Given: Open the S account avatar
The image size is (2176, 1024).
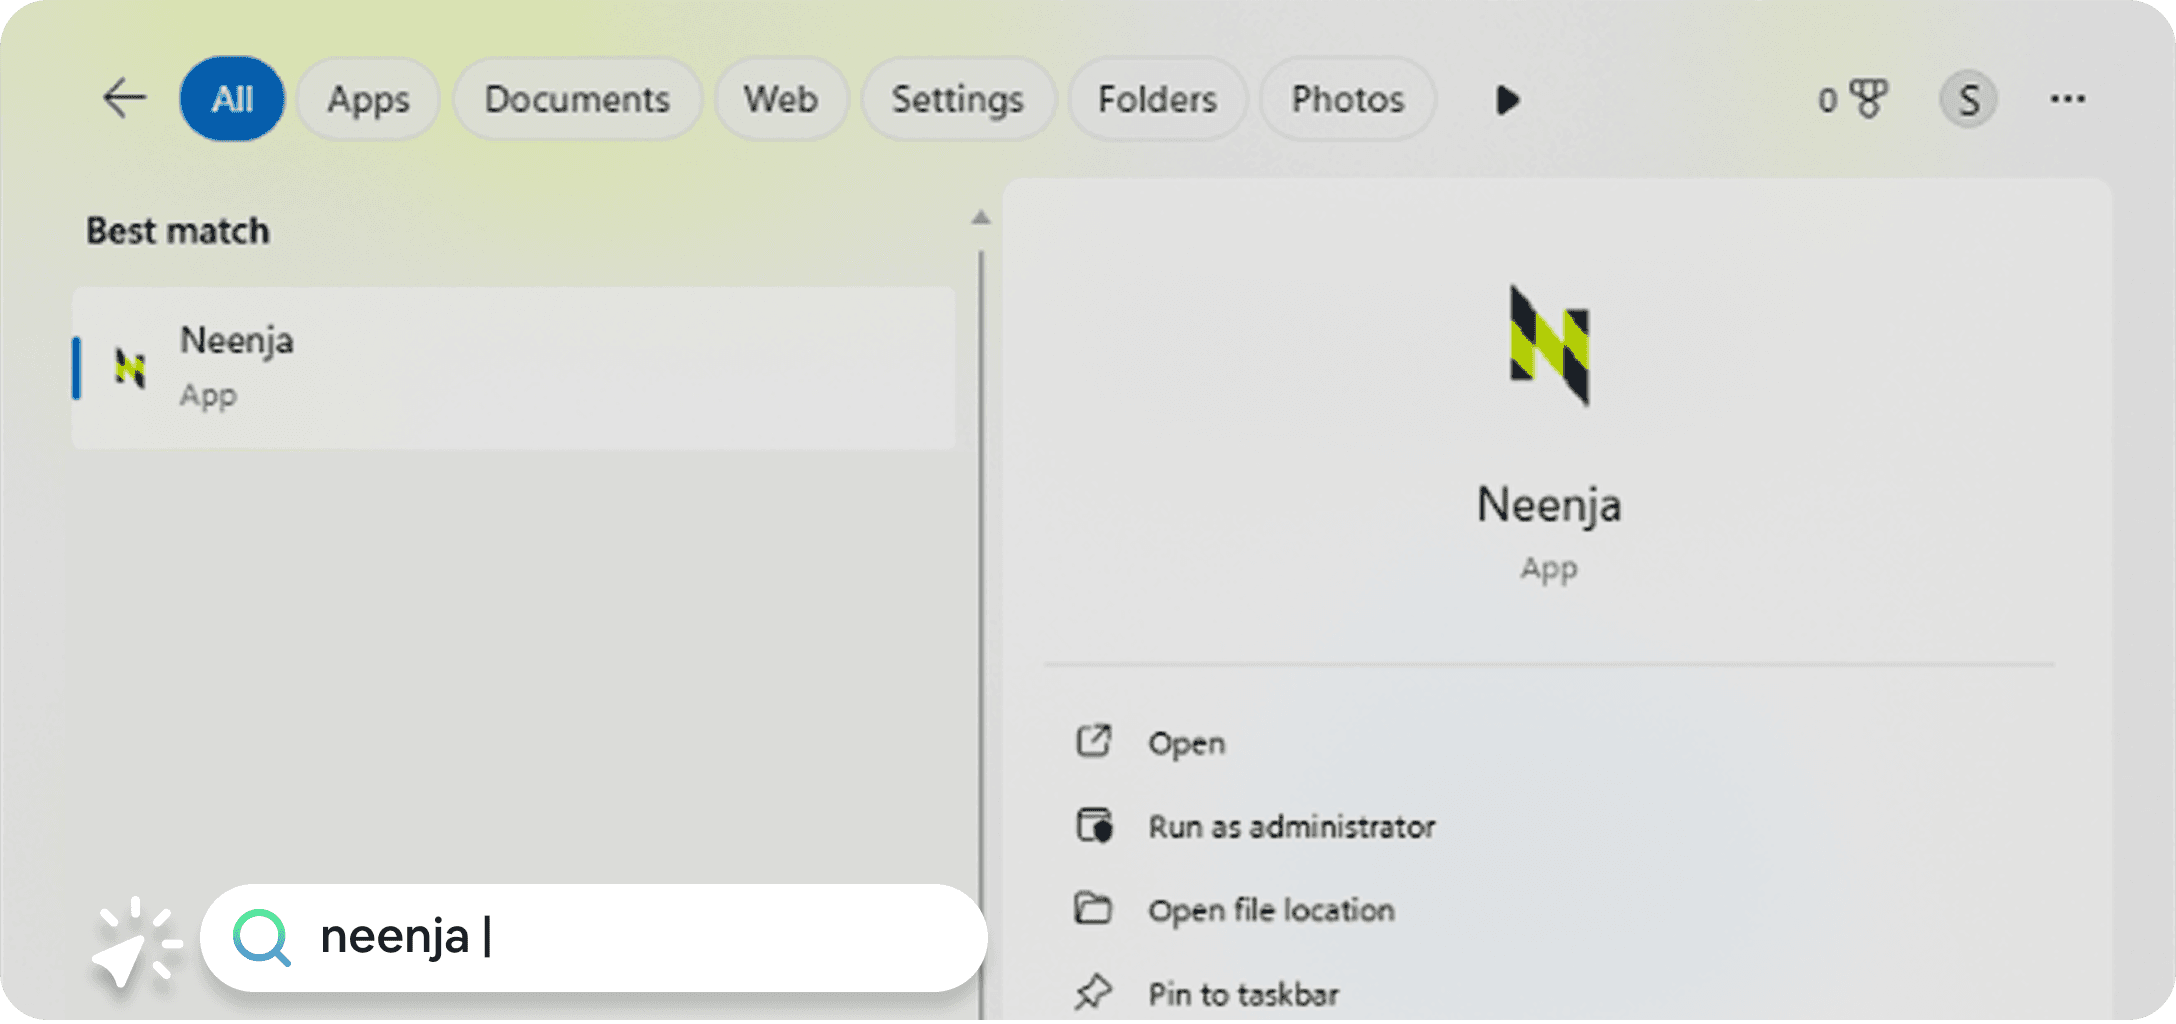Looking at the screenshot, I should (x=1968, y=99).
